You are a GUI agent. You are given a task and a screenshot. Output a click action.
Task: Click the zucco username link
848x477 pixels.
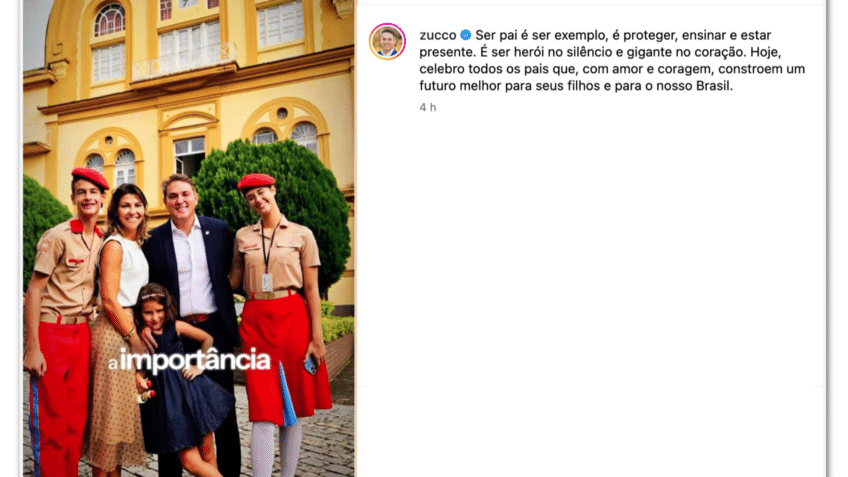[438, 35]
